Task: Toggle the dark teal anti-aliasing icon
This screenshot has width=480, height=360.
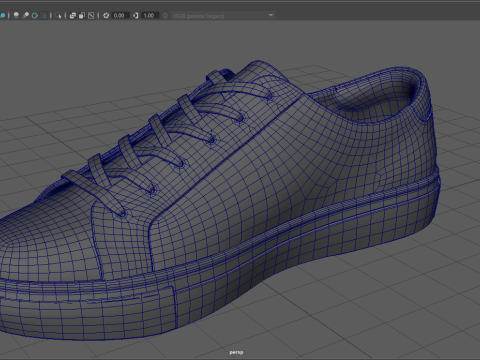Action: (x=44, y=15)
